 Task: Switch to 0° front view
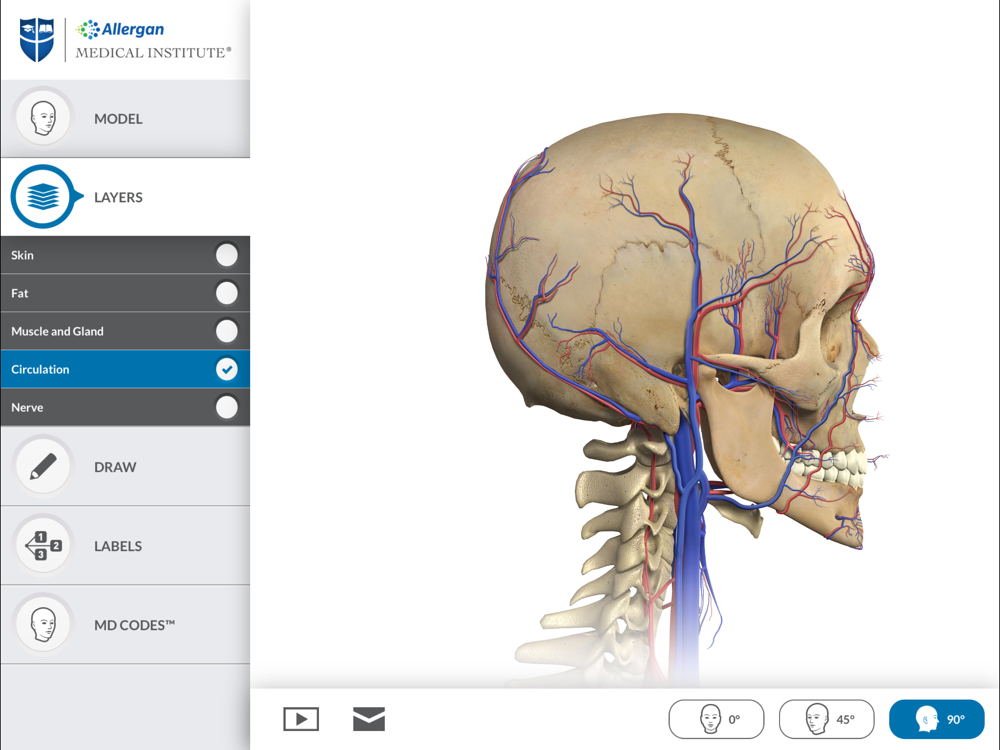[716, 719]
